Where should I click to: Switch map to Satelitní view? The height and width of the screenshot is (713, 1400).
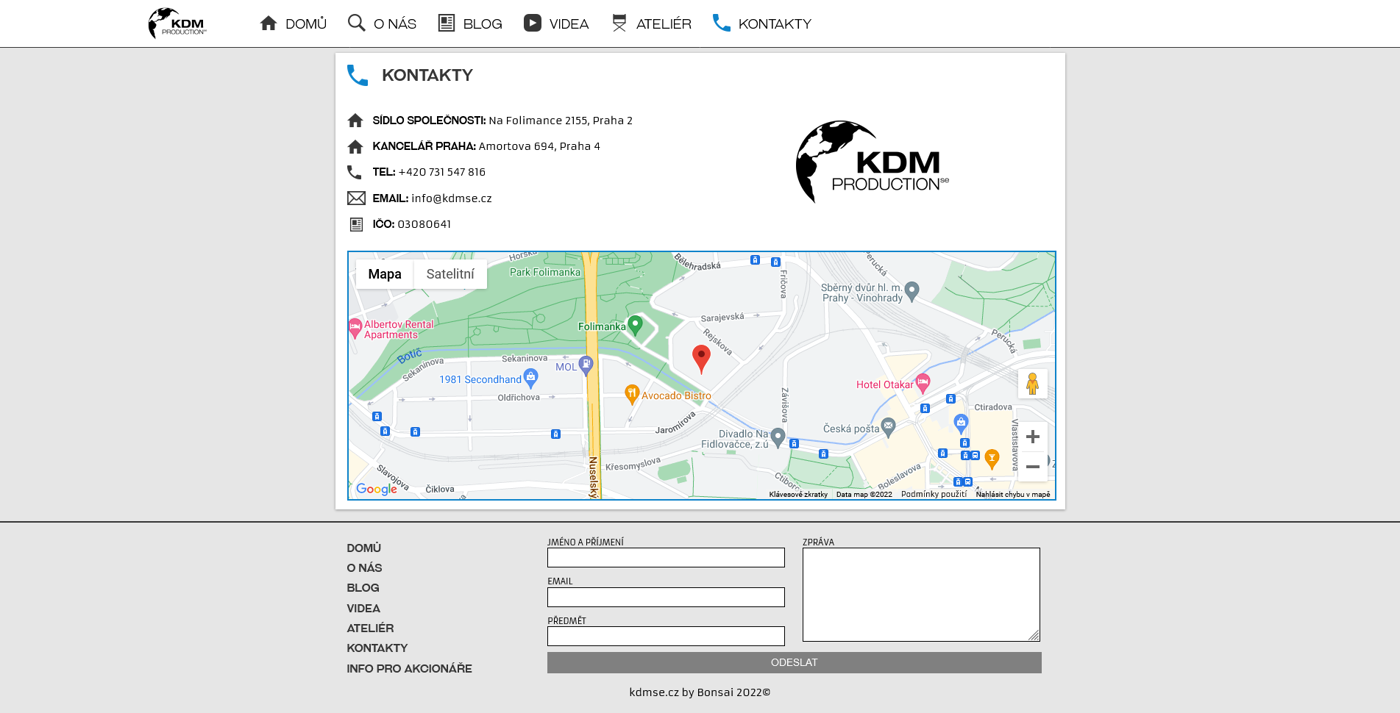pos(450,274)
